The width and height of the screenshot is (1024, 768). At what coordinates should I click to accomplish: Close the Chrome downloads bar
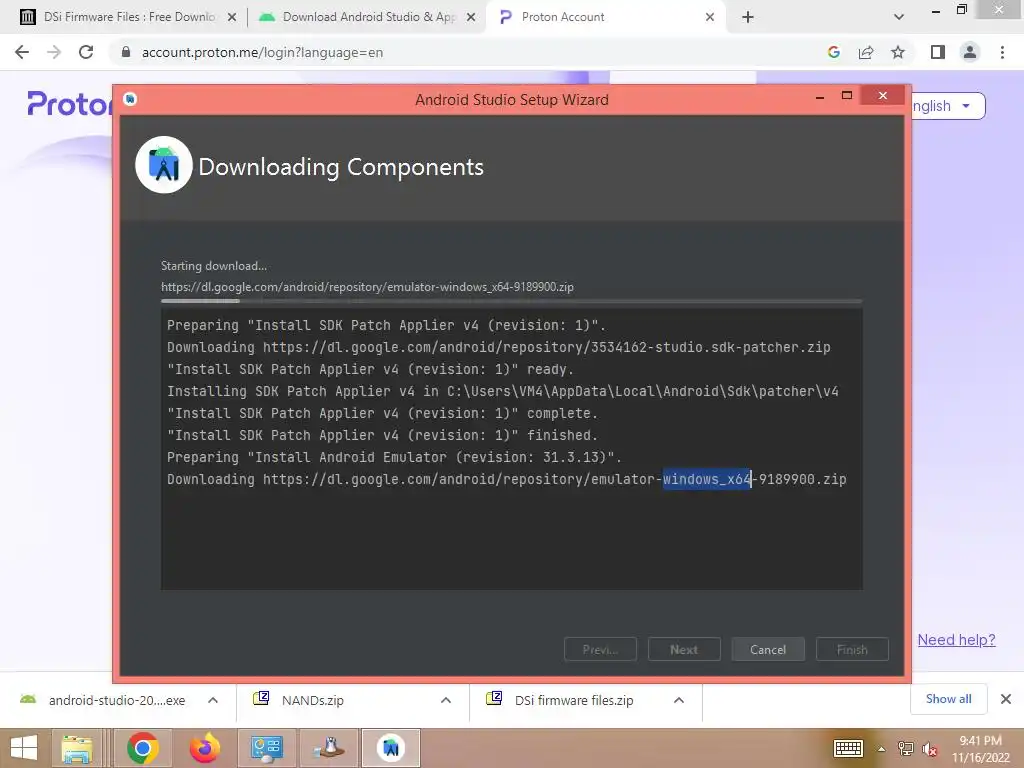click(1006, 699)
